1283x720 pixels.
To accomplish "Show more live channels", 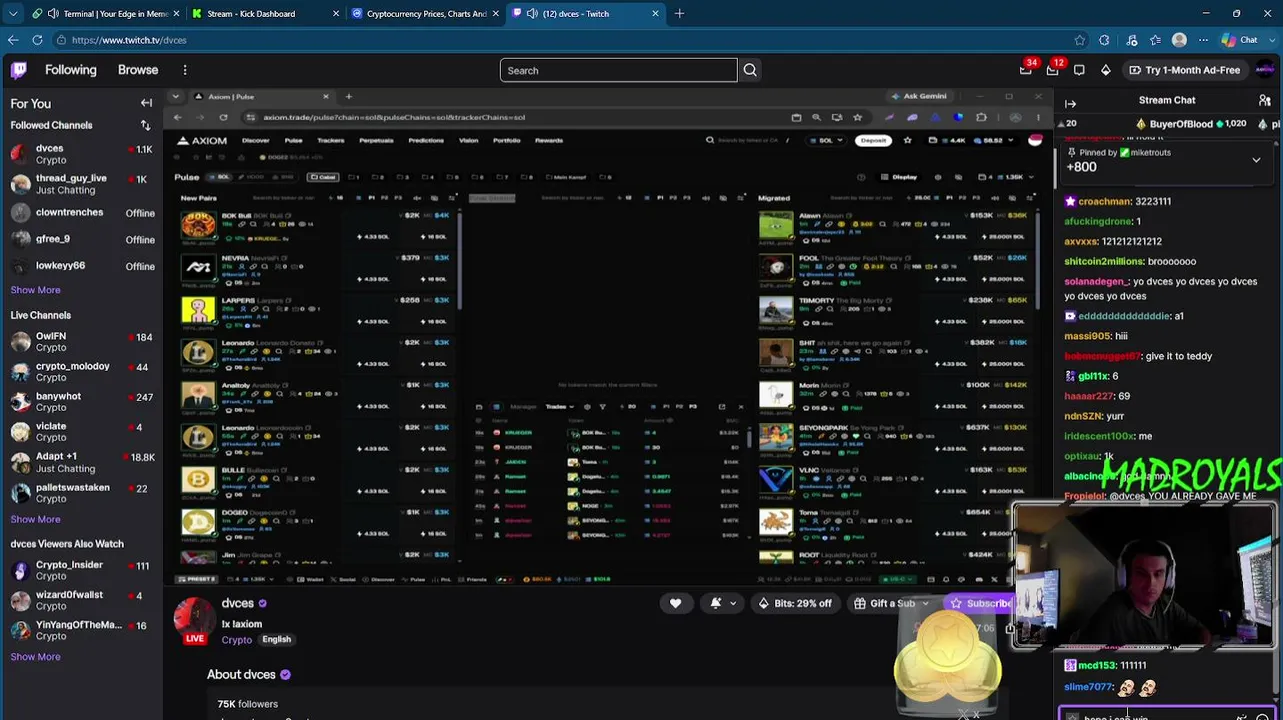I will [35, 520].
